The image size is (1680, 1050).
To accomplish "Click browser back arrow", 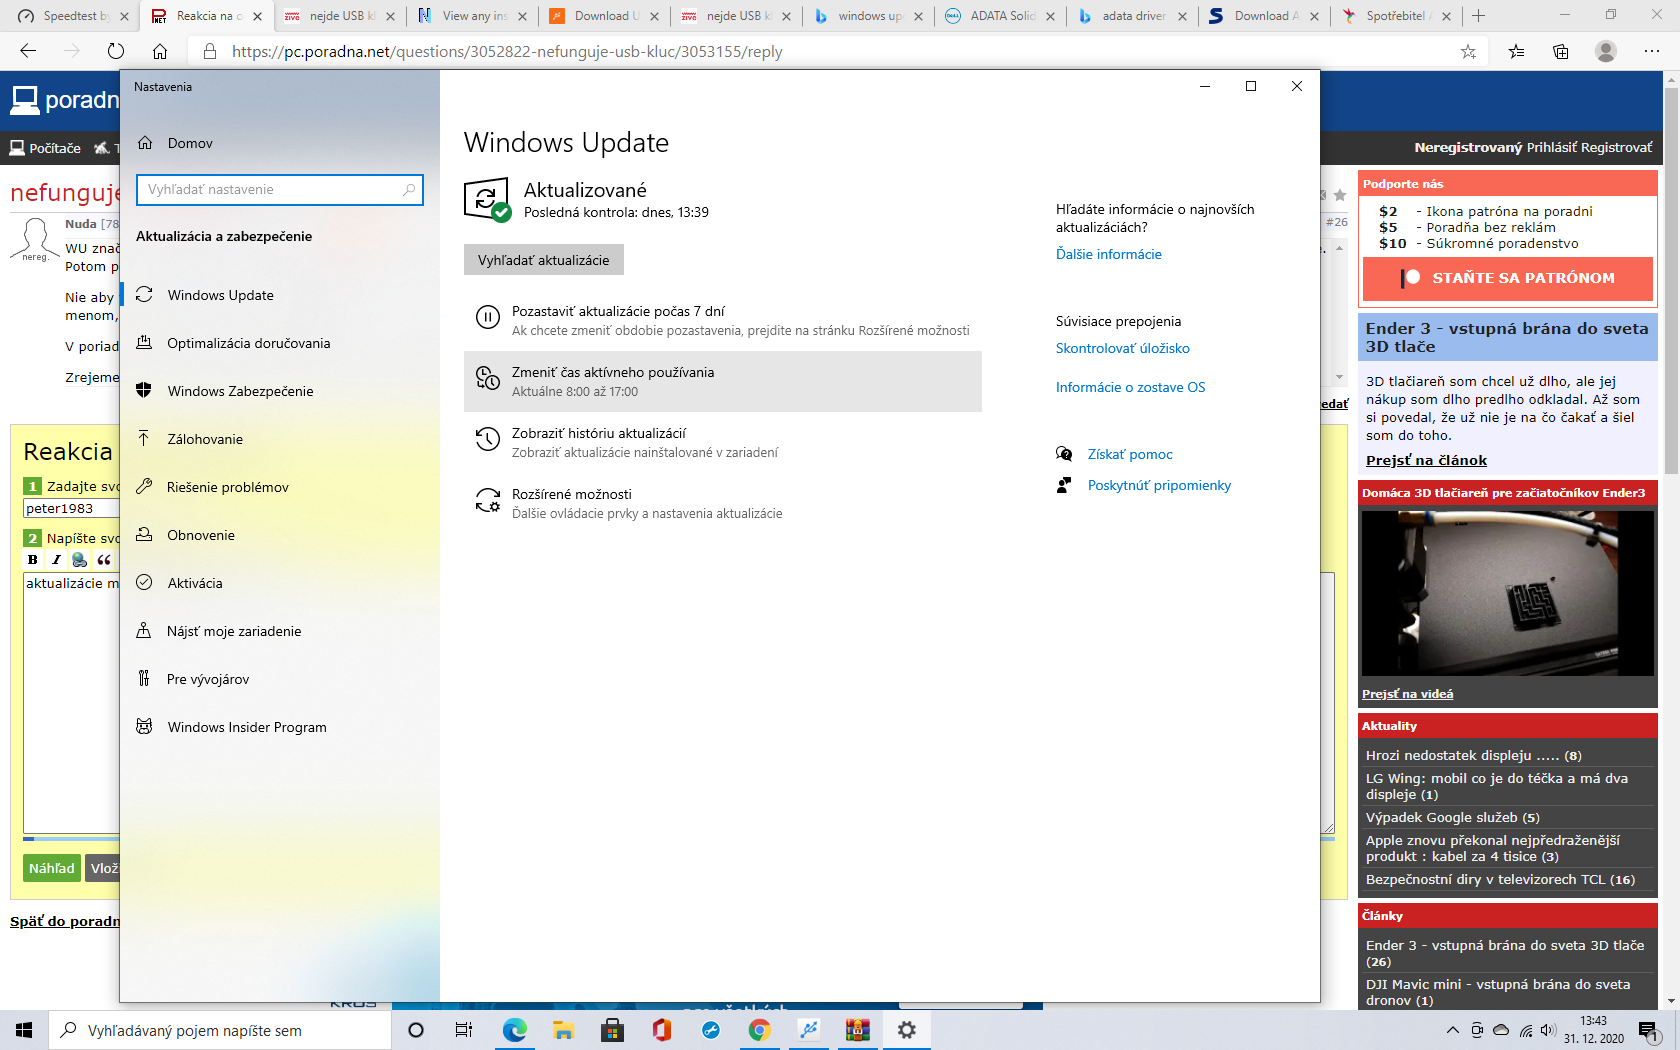I will click(28, 51).
